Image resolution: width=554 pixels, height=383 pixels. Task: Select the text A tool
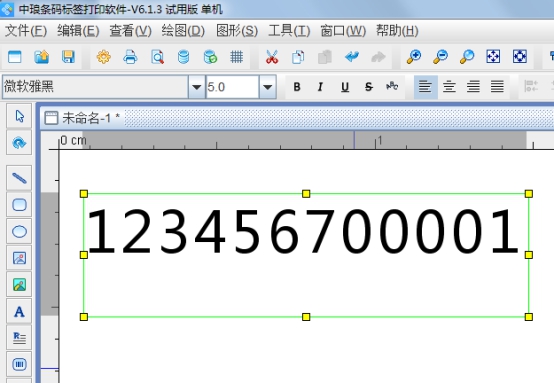pyautogui.click(x=19, y=311)
